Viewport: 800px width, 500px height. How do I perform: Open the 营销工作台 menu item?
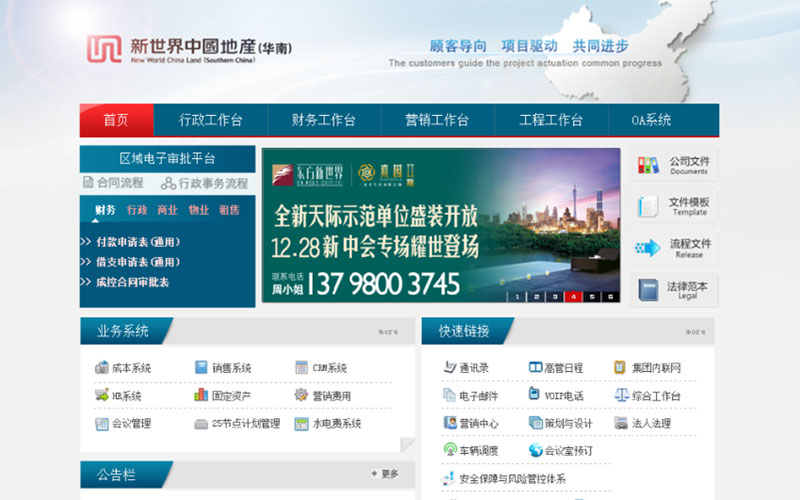coord(437,120)
